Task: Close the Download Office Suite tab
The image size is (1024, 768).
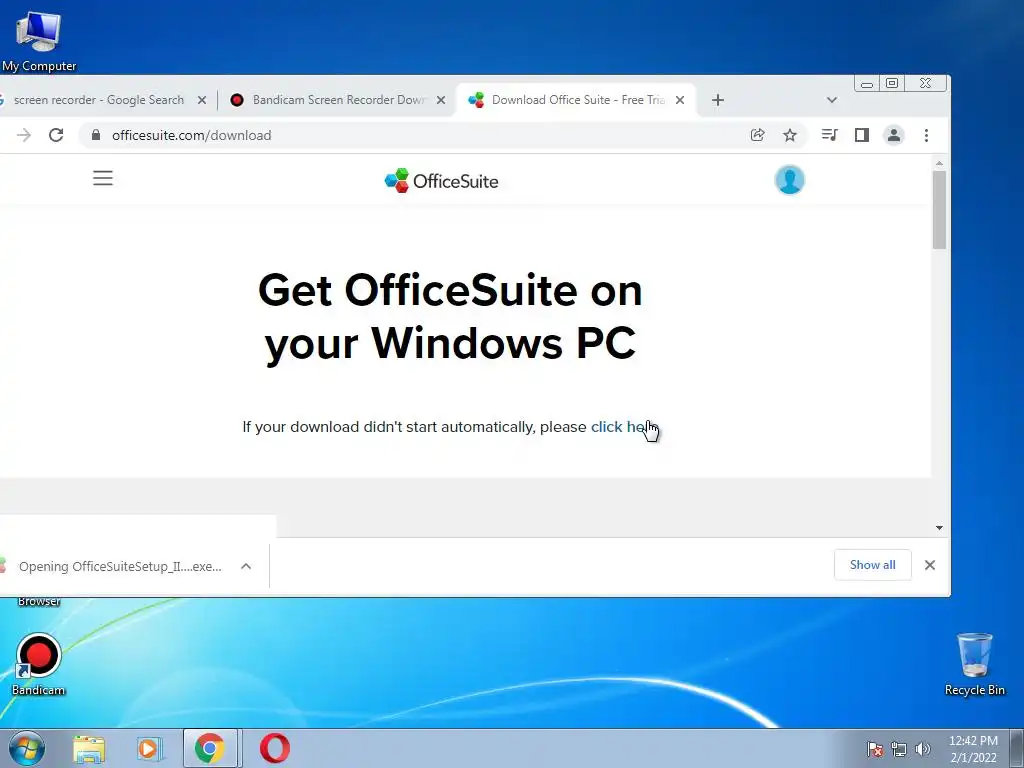Action: click(680, 100)
